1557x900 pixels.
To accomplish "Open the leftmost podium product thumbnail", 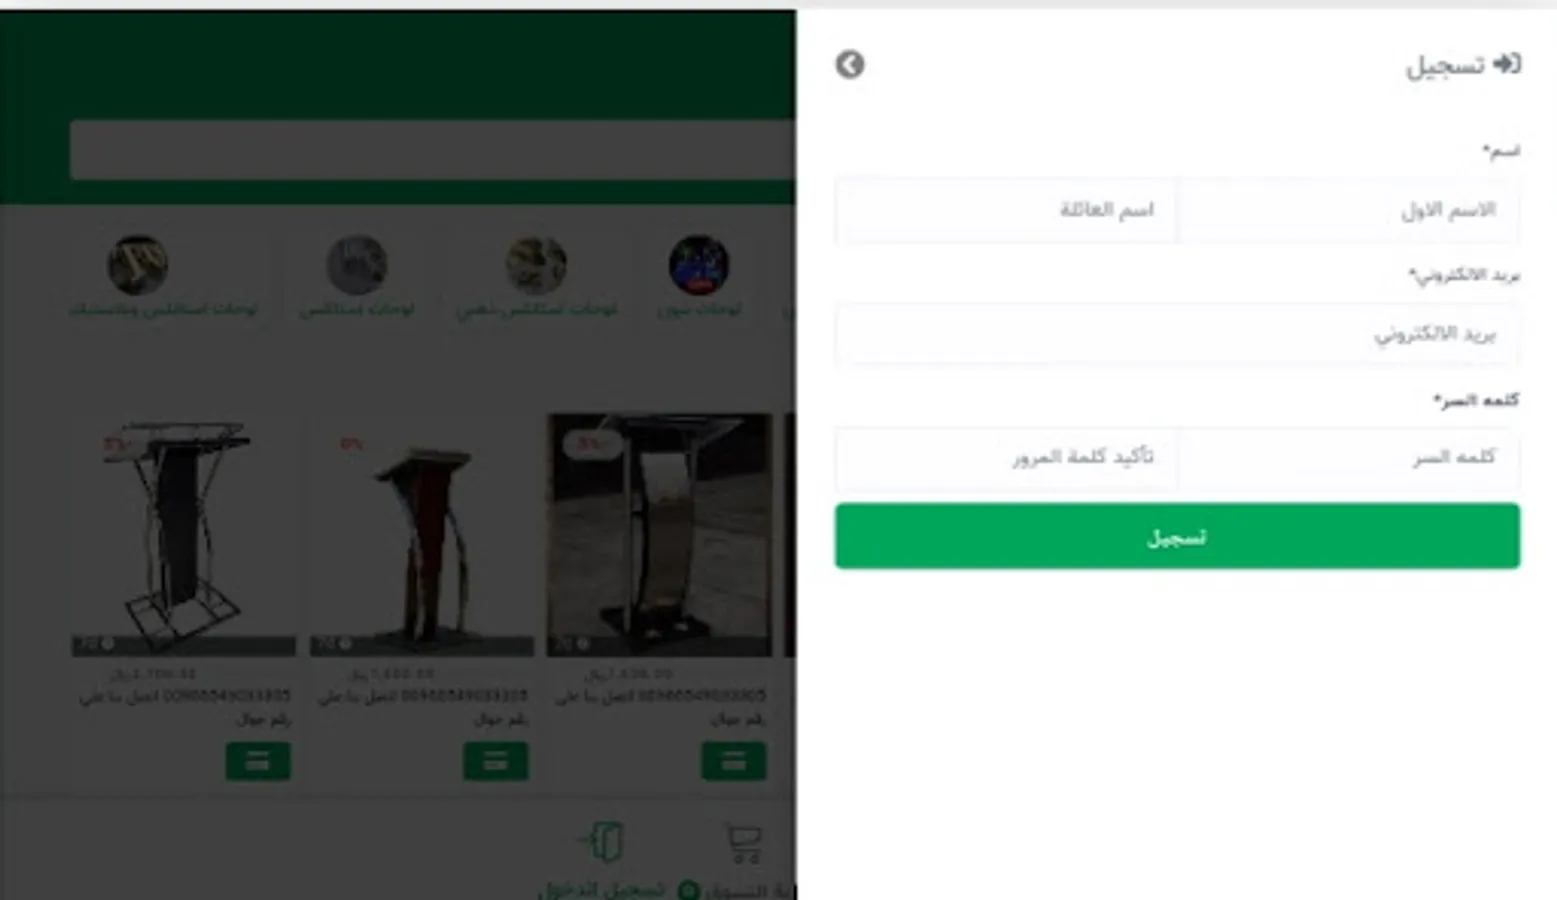I will pos(184,535).
